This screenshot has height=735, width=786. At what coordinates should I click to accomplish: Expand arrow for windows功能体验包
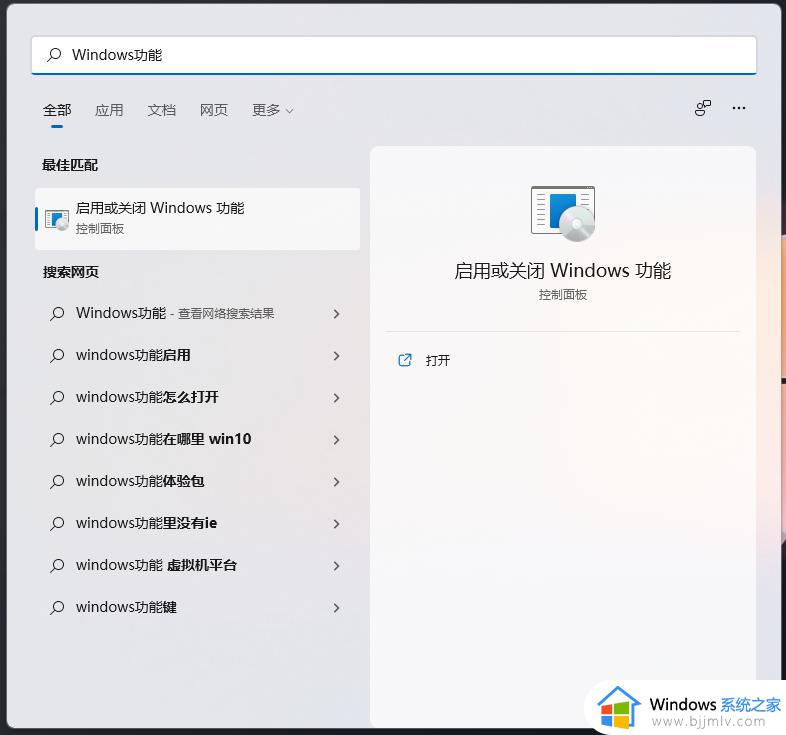tap(336, 482)
